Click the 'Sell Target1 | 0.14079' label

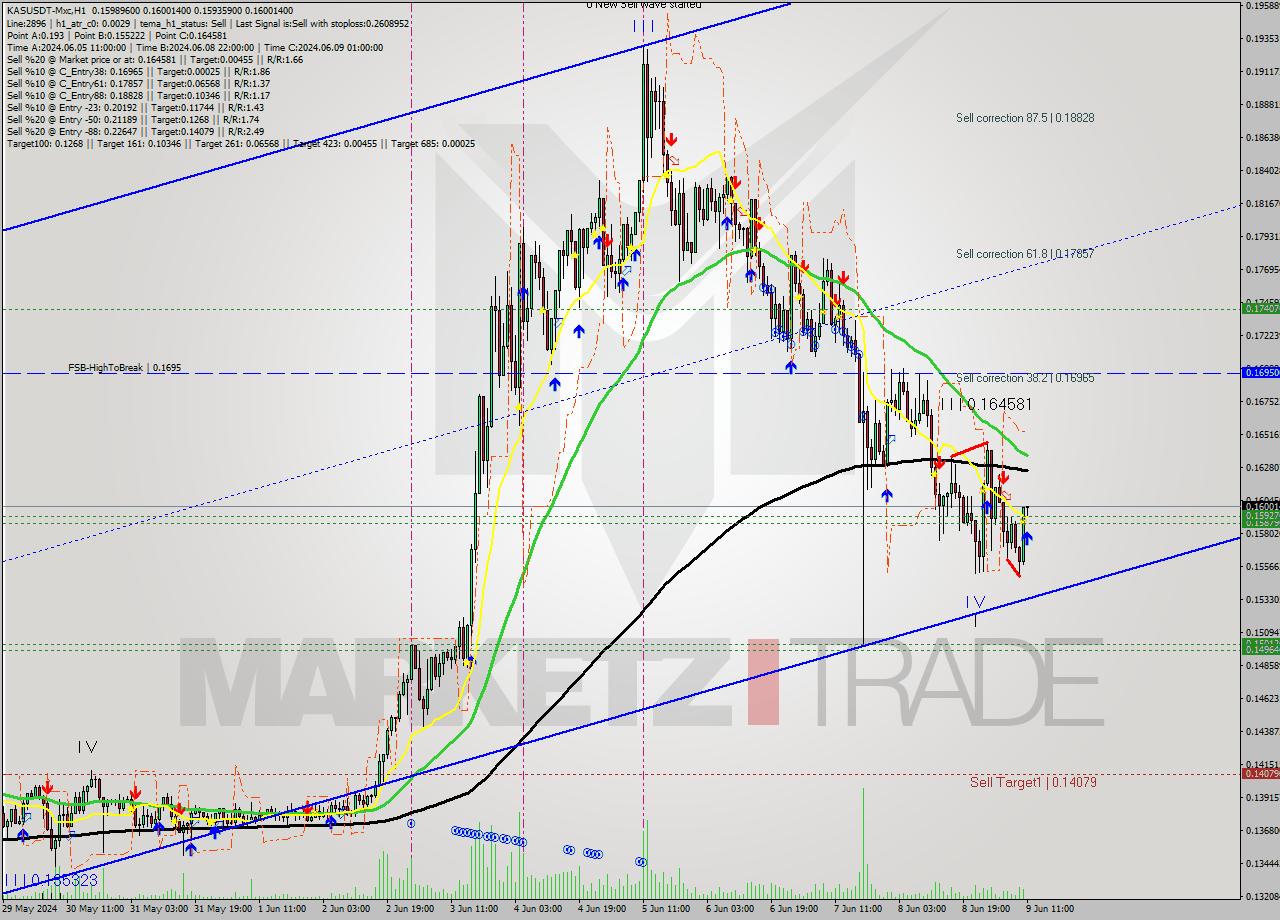click(x=1033, y=782)
